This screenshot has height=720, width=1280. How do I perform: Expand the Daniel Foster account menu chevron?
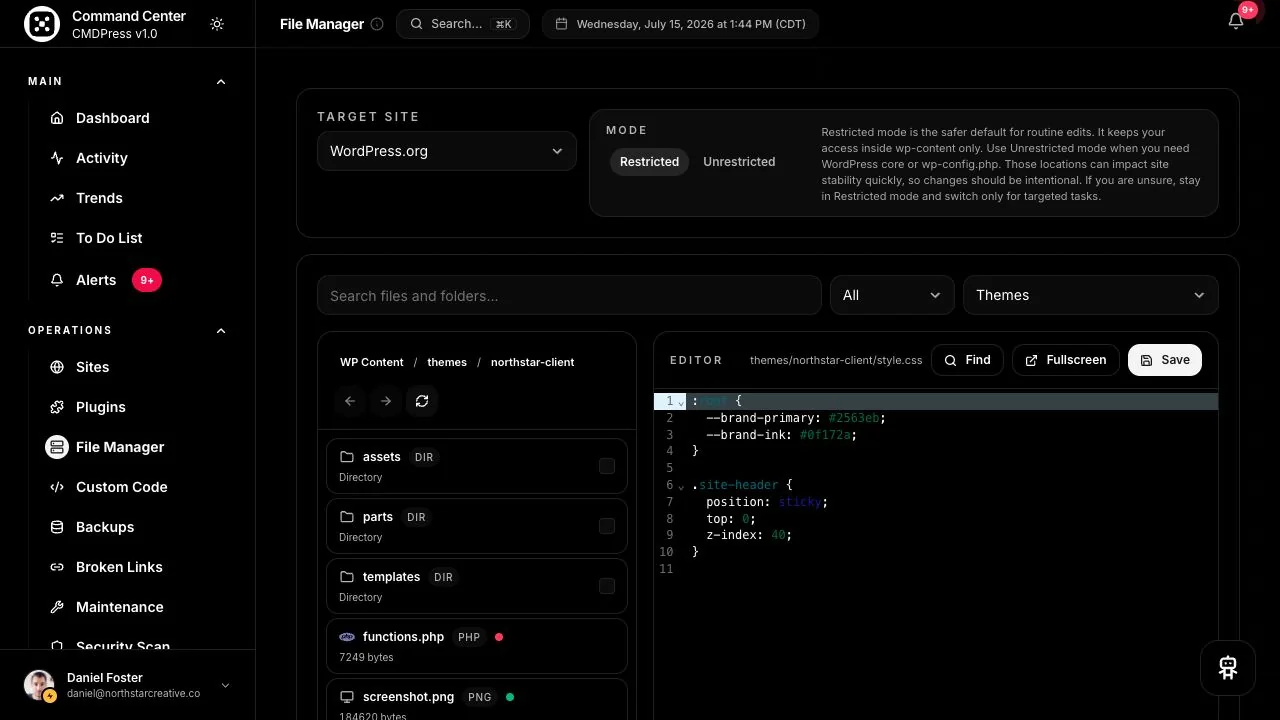point(225,685)
